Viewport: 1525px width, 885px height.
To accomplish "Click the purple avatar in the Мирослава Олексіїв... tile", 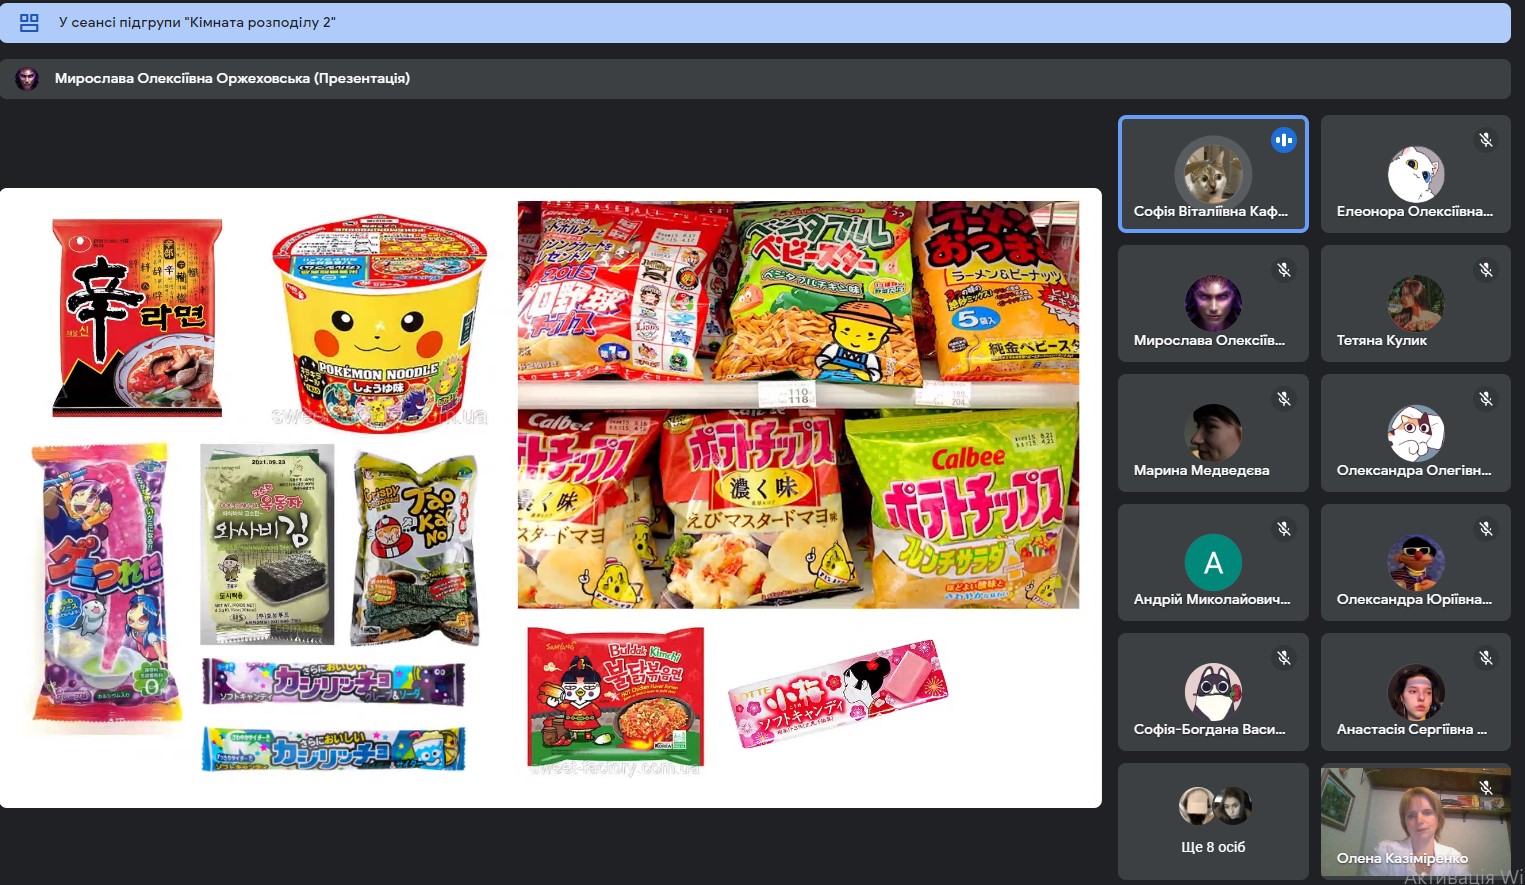I will point(1213,303).
